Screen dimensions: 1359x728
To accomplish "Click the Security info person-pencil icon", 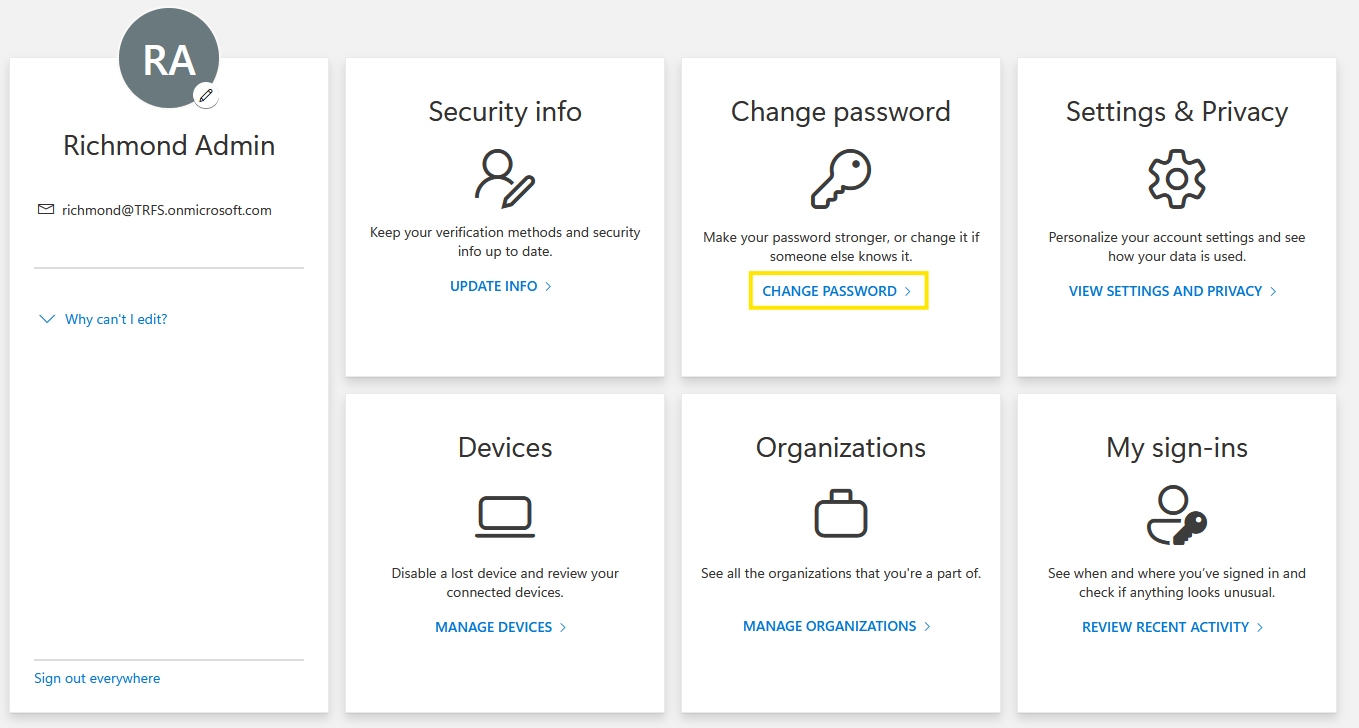I will point(504,178).
